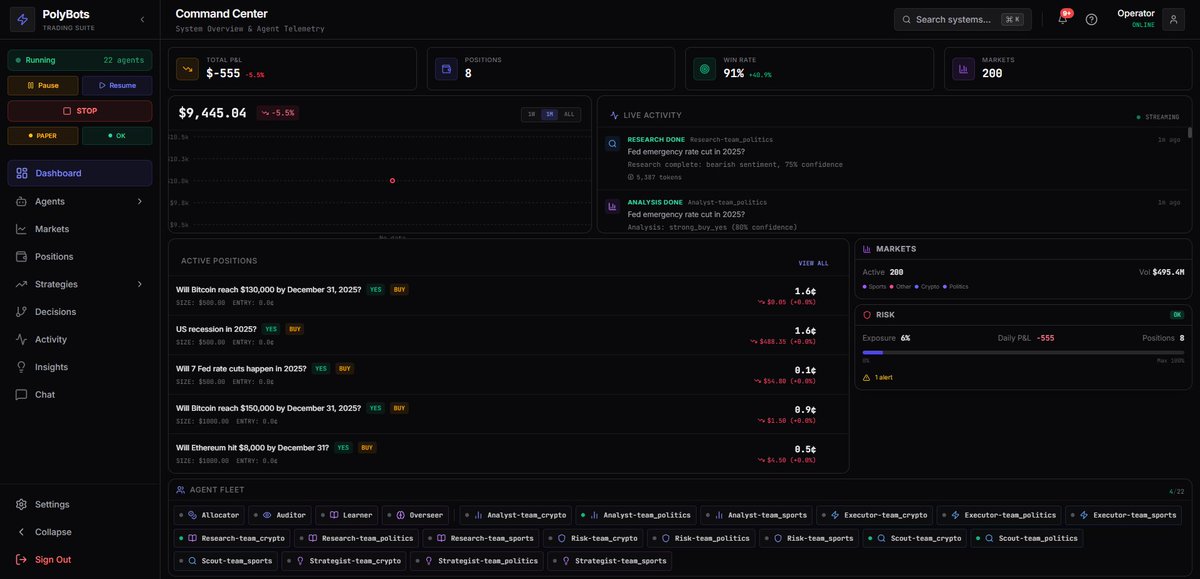Click the Risk panel OK badge
Screen dimensions: 1200x579
click(1177, 315)
